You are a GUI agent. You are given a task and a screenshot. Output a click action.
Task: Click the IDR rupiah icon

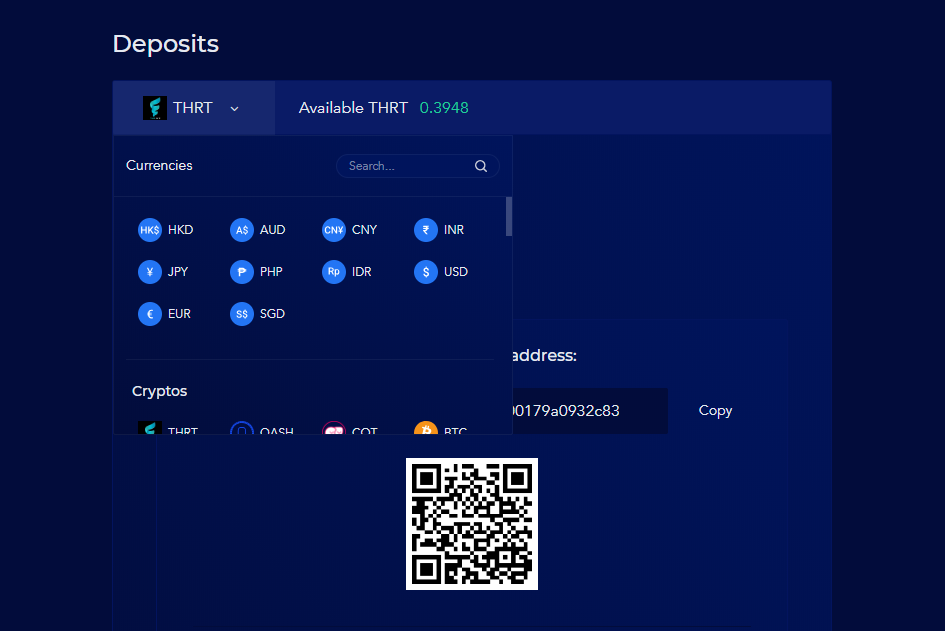click(x=334, y=272)
